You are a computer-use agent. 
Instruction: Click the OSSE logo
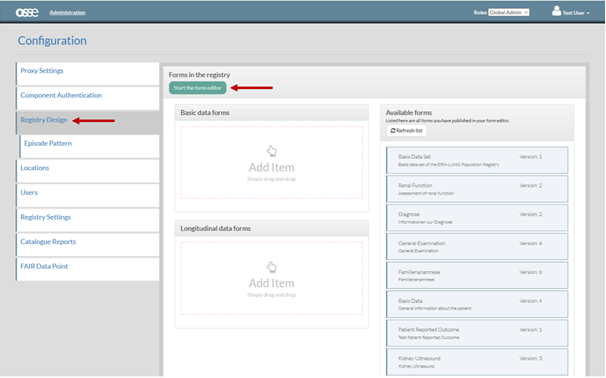pyautogui.click(x=27, y=12)
